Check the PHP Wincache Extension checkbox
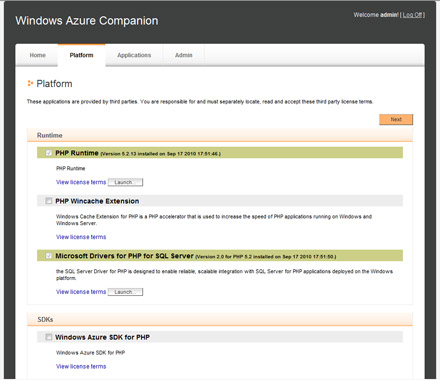The width and height of the screenshot is (440, 380). [x=49, y=201]
